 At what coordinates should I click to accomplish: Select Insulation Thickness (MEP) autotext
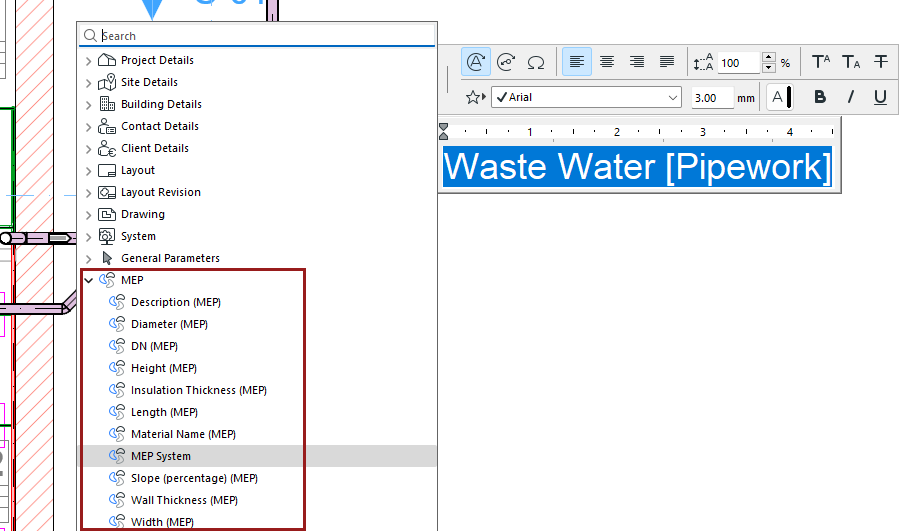(x=199, y=390)
